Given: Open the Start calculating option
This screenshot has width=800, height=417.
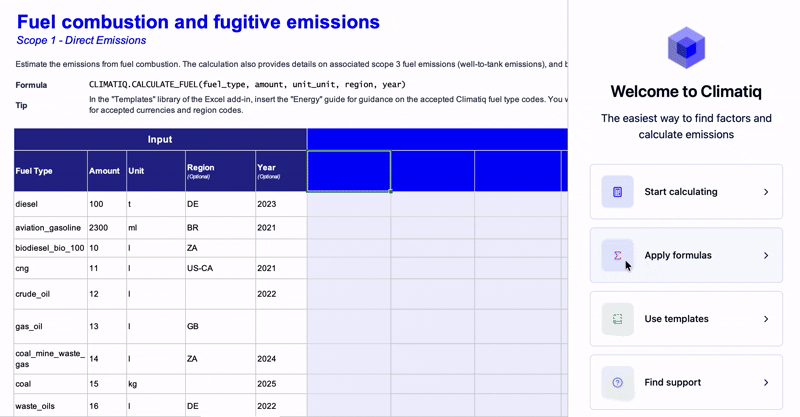Looking at the screenshot, I should tap(686, 192).
